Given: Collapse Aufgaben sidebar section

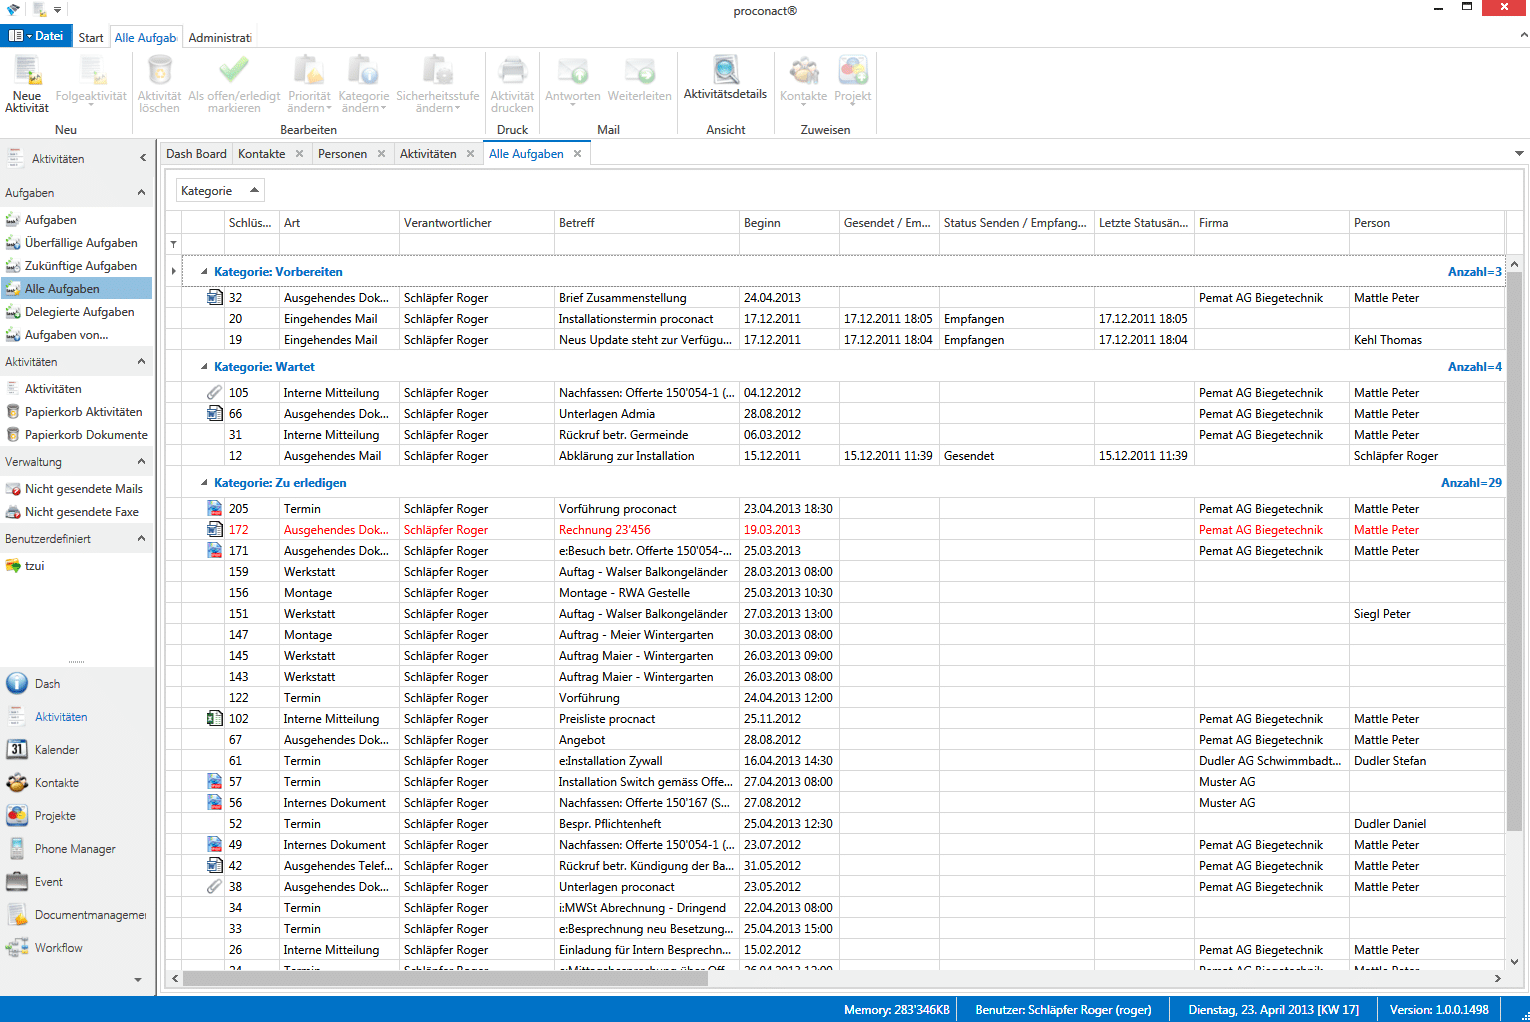Looking at the screenshot, I should click(141, 192).
